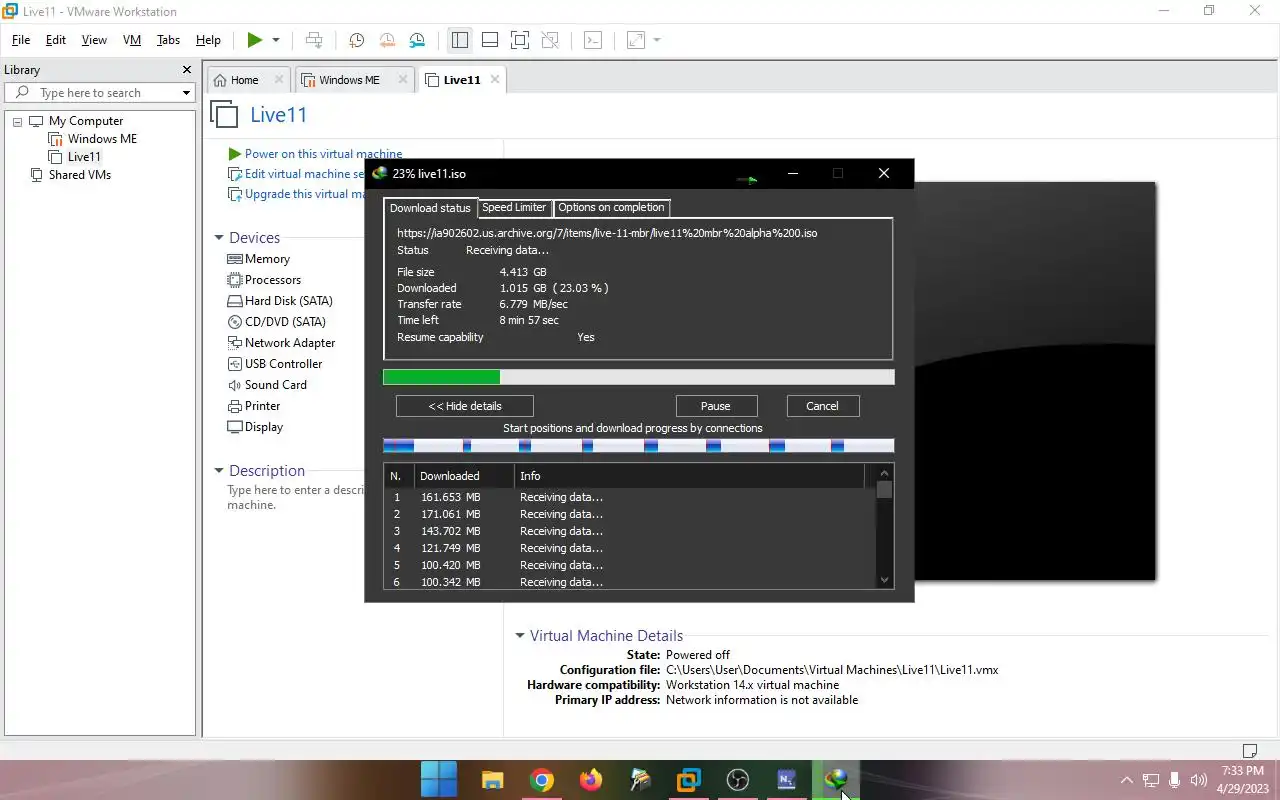Toggle the thumbnail bar view icon
1280x800 pixels.
(x=490, y=40)
